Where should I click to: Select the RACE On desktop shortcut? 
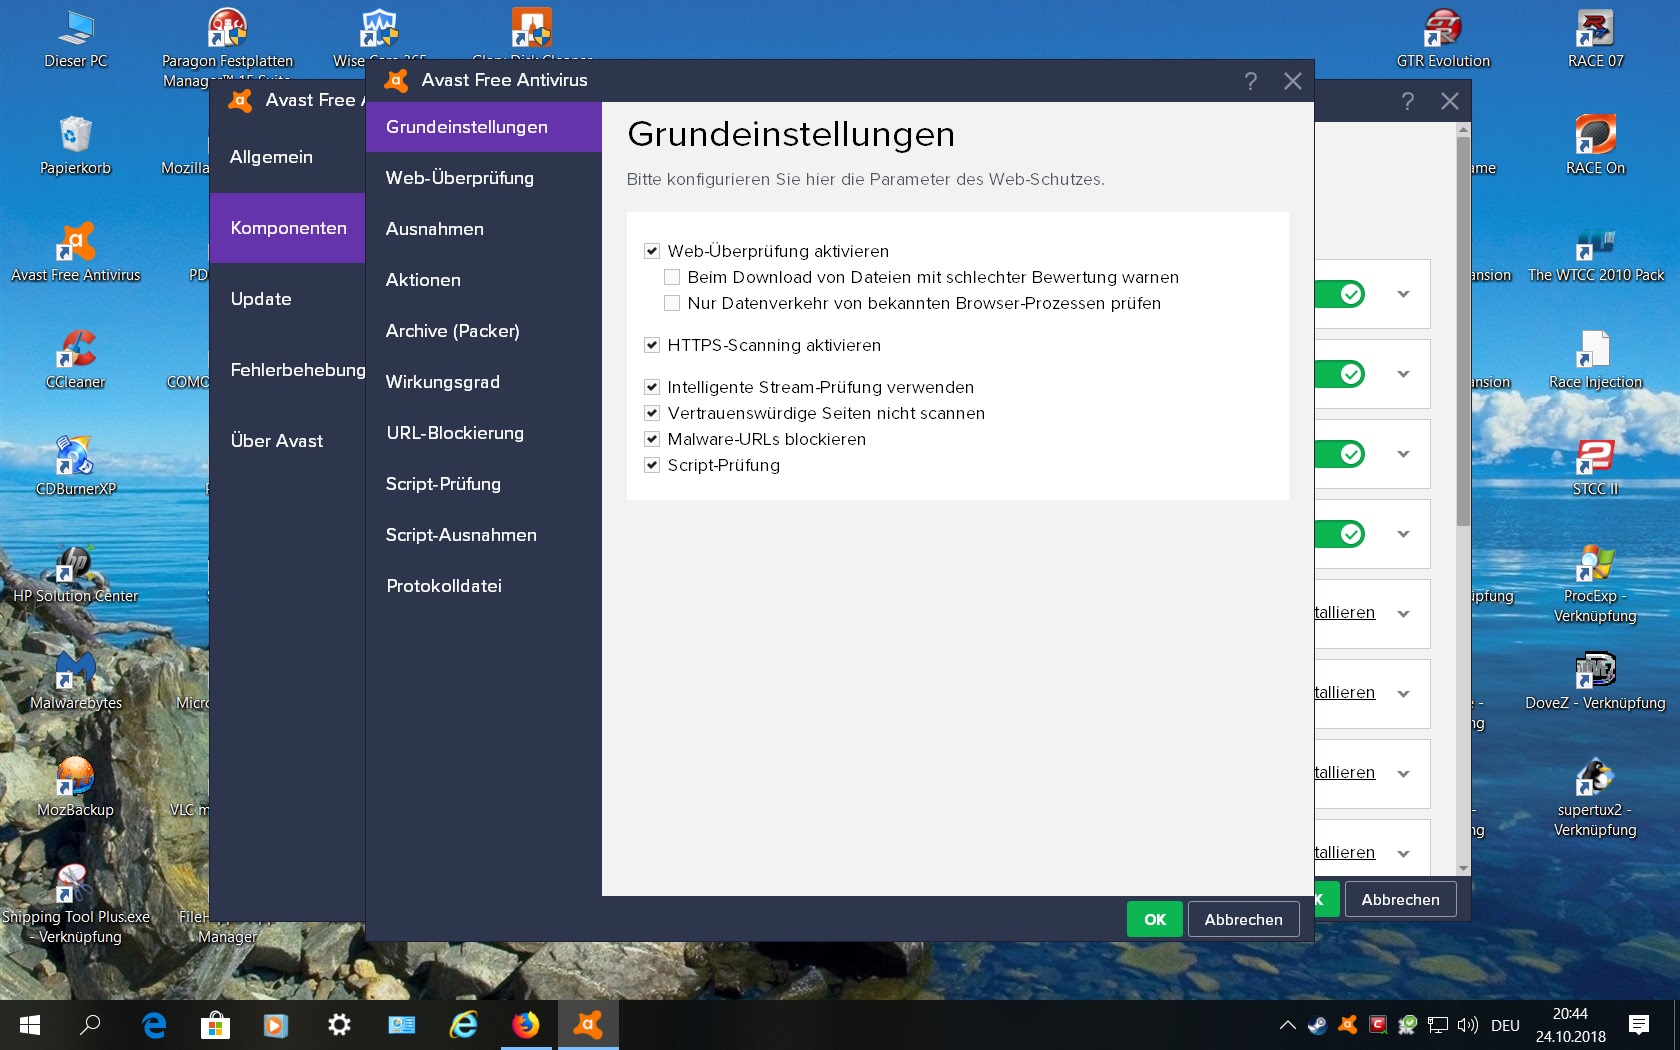pos(1596,145)
